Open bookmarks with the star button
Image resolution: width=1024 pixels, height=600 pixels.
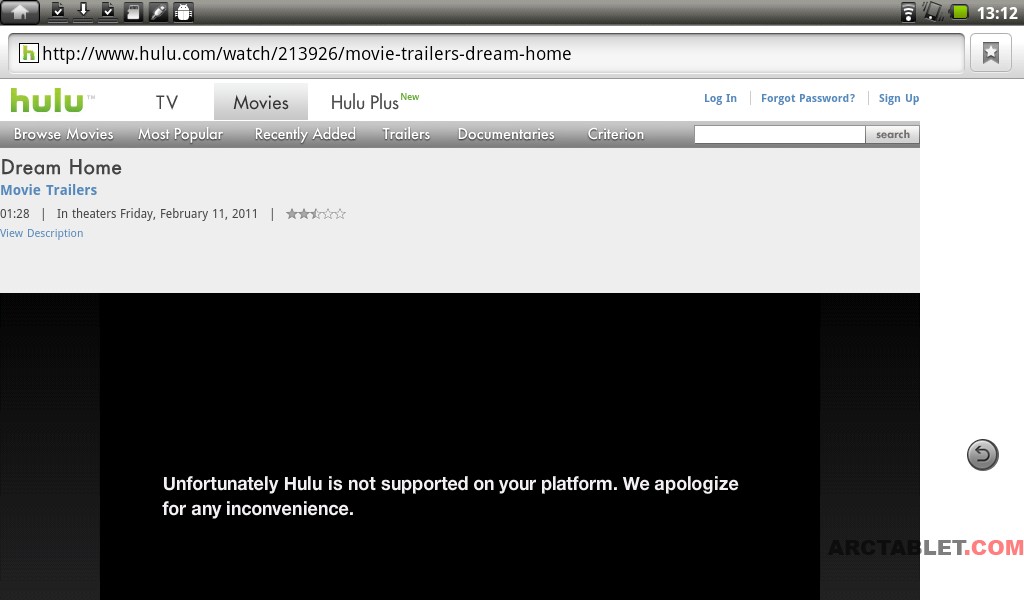pos(991,53)
